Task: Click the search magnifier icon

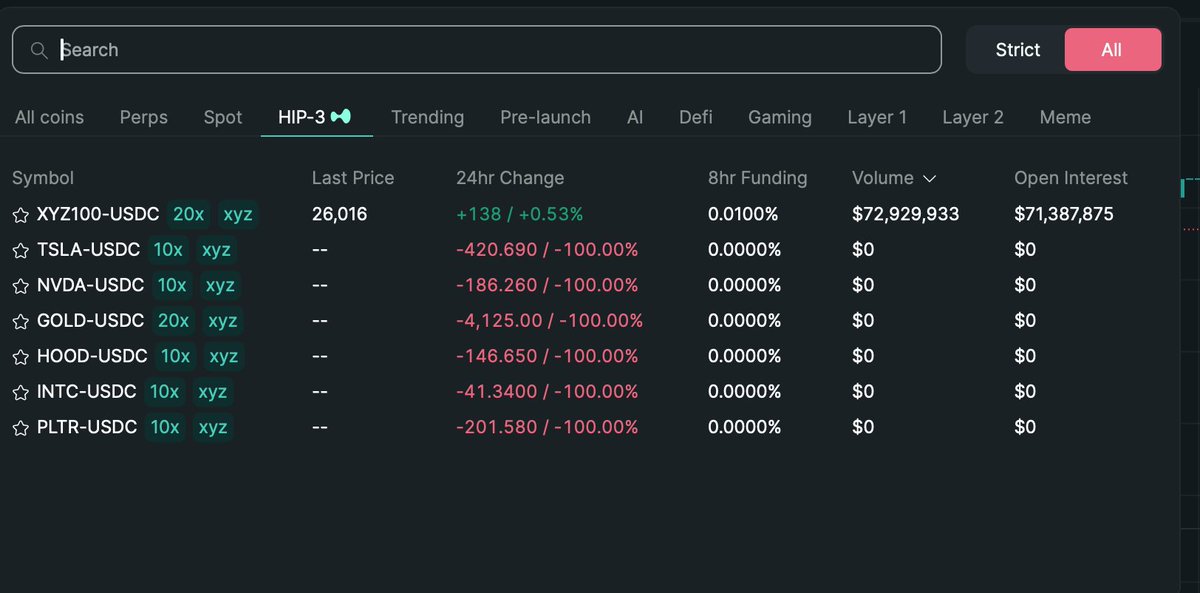Action: (x=38, y=49)
